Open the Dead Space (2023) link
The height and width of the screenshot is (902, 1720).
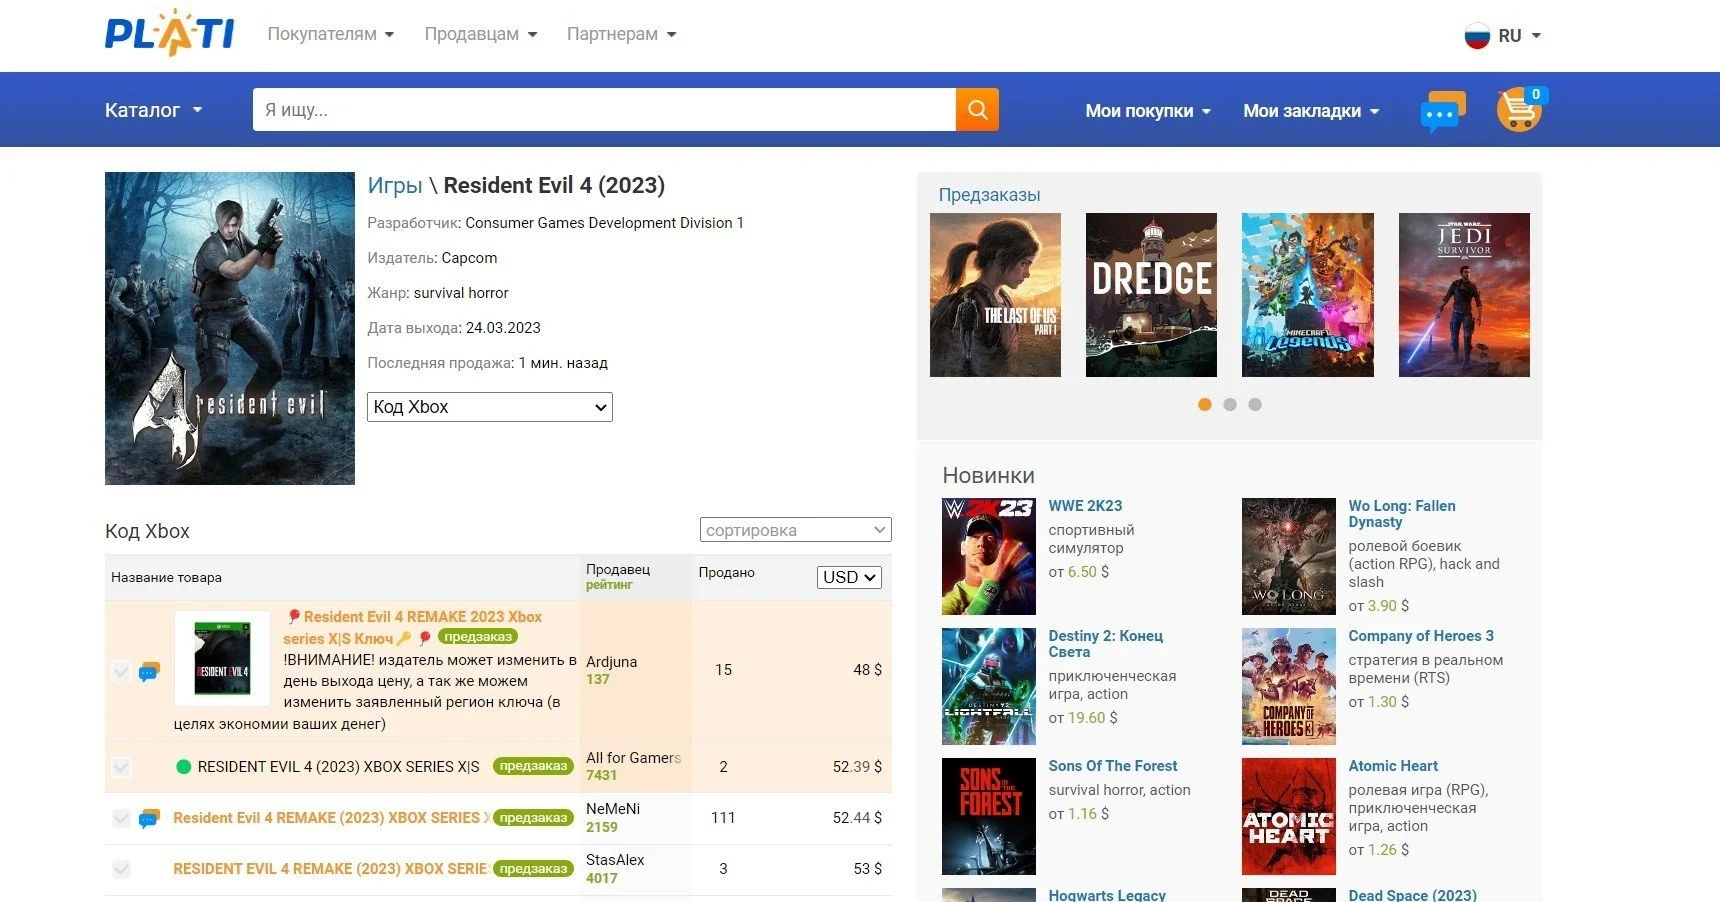coord(1412,895)
